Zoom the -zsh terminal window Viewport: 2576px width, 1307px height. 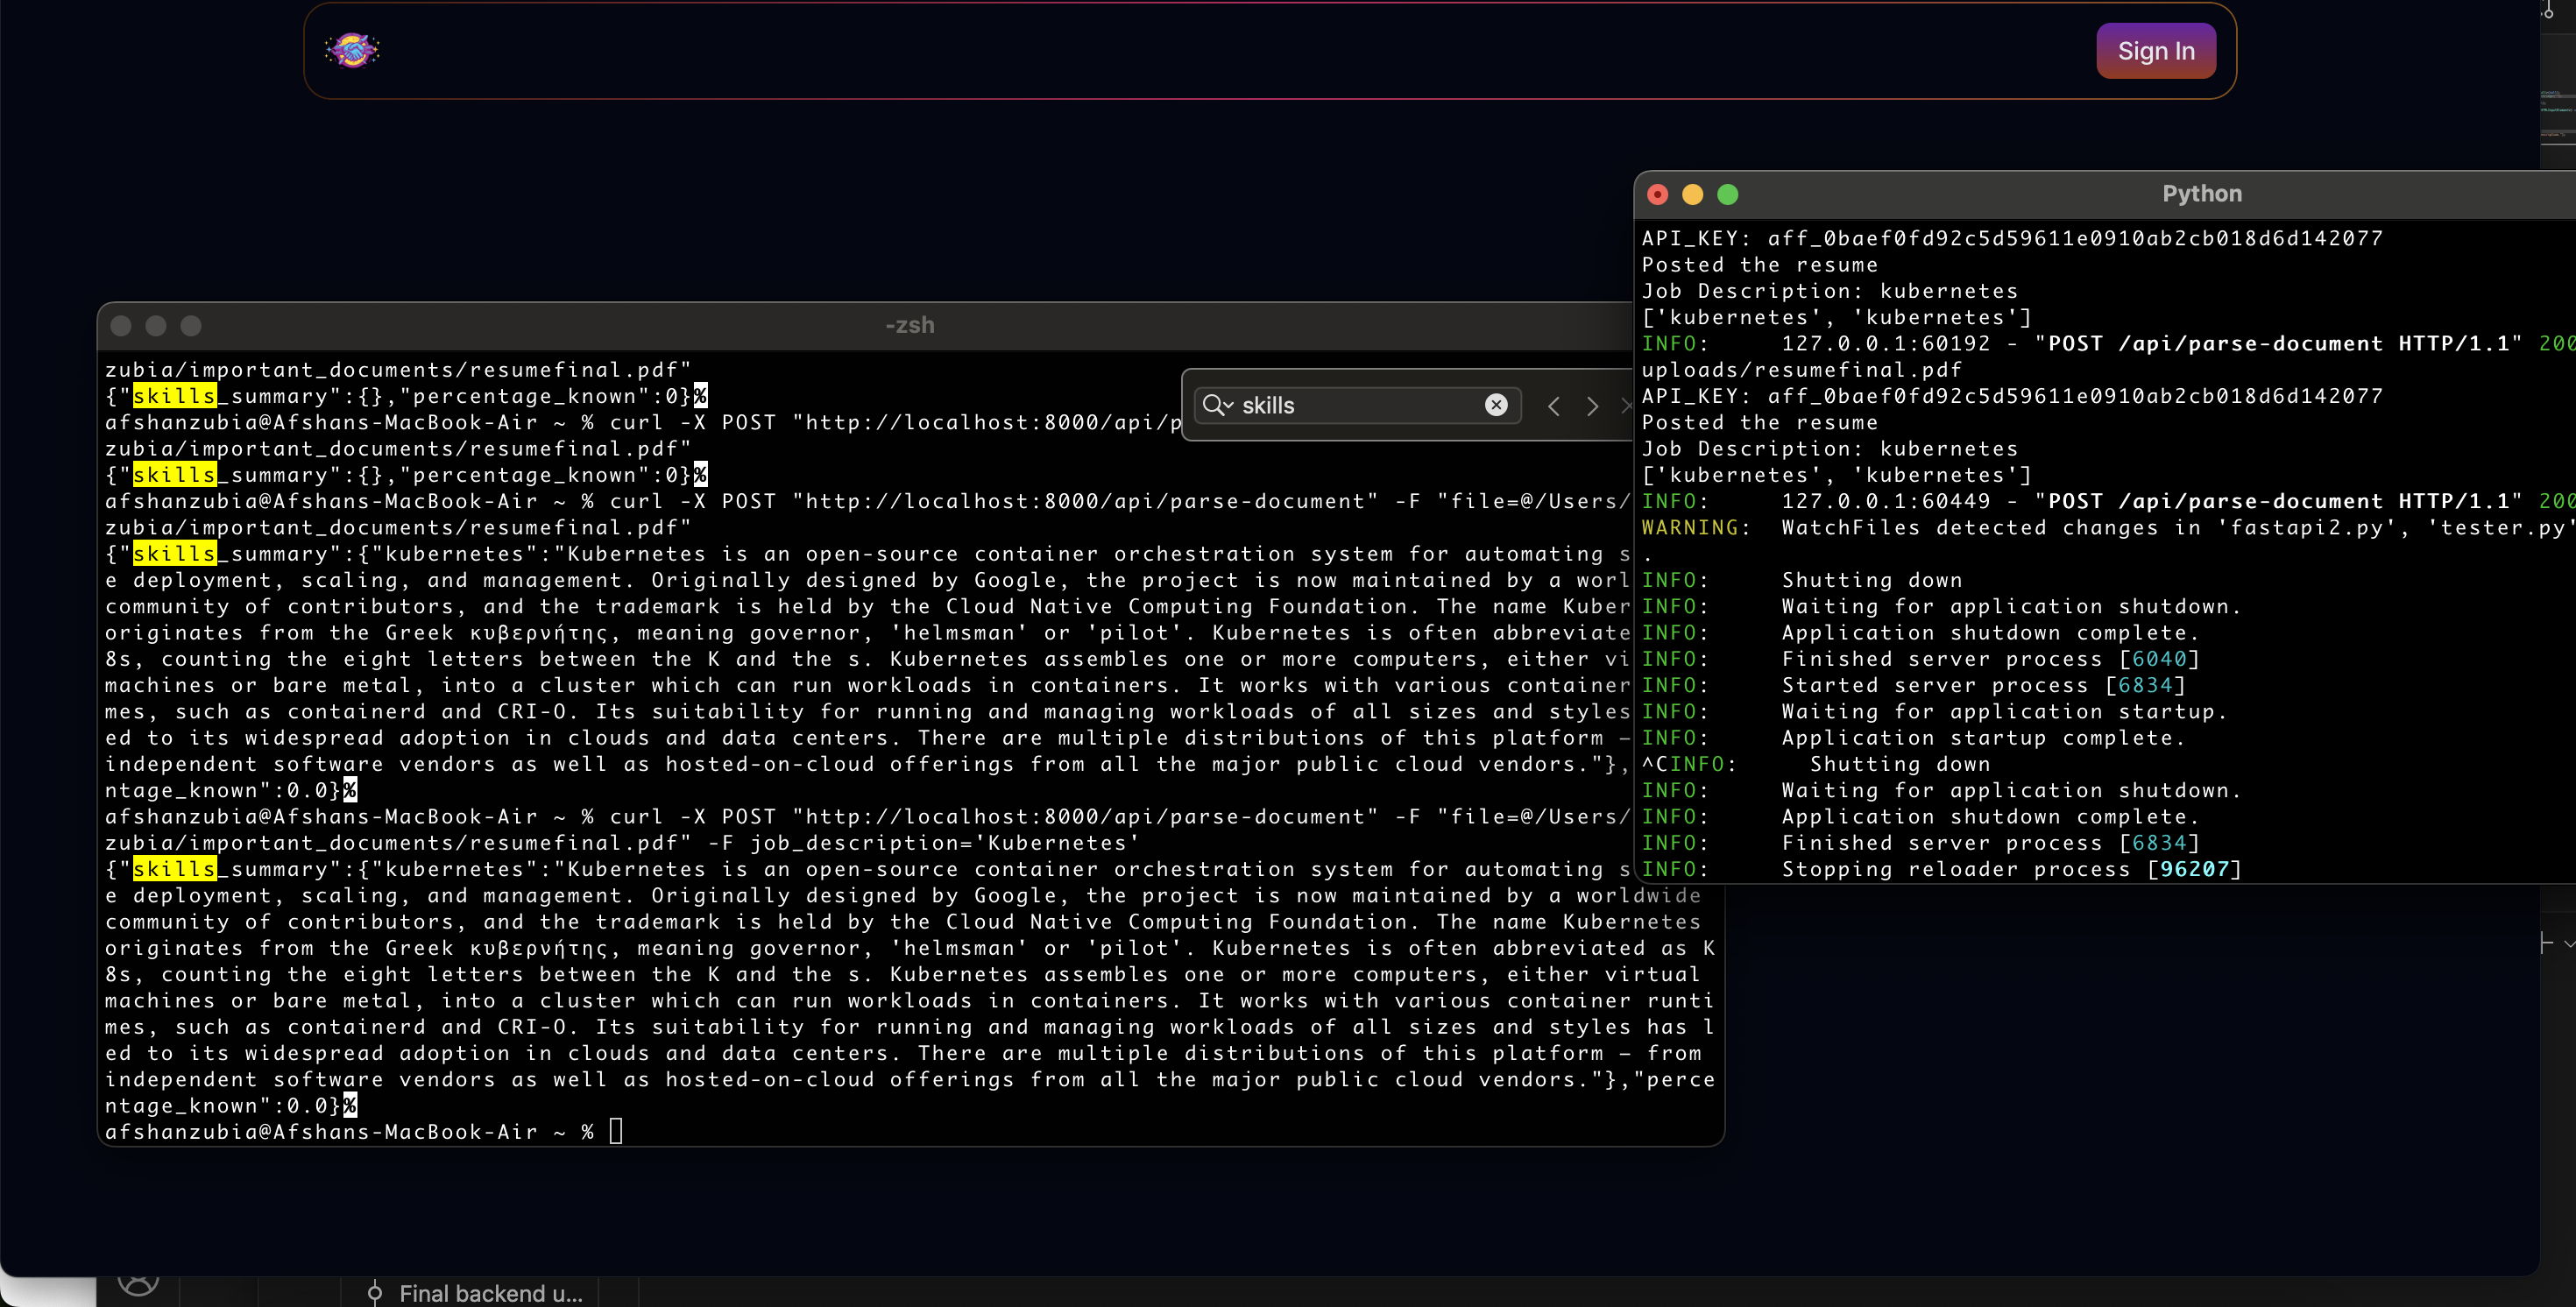tap(191, 326)
